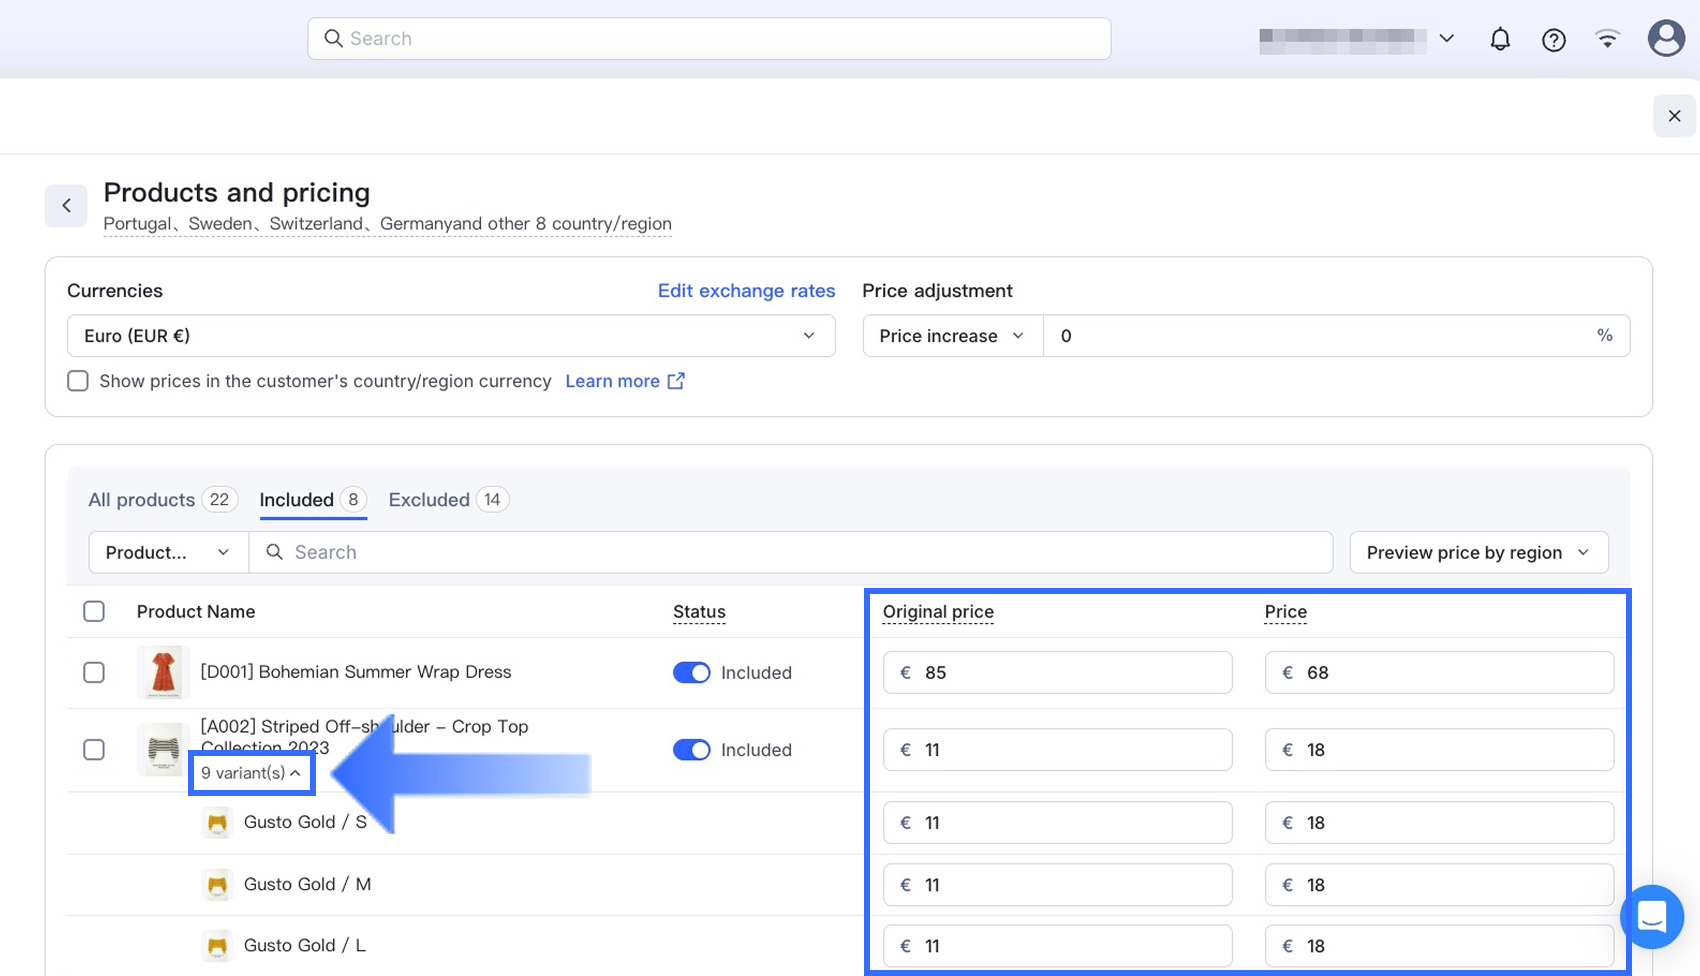The image size is (1700, 976).
Task: Select the checkbox for Striped Off-shoulder Crop Top
Action: 94,750
